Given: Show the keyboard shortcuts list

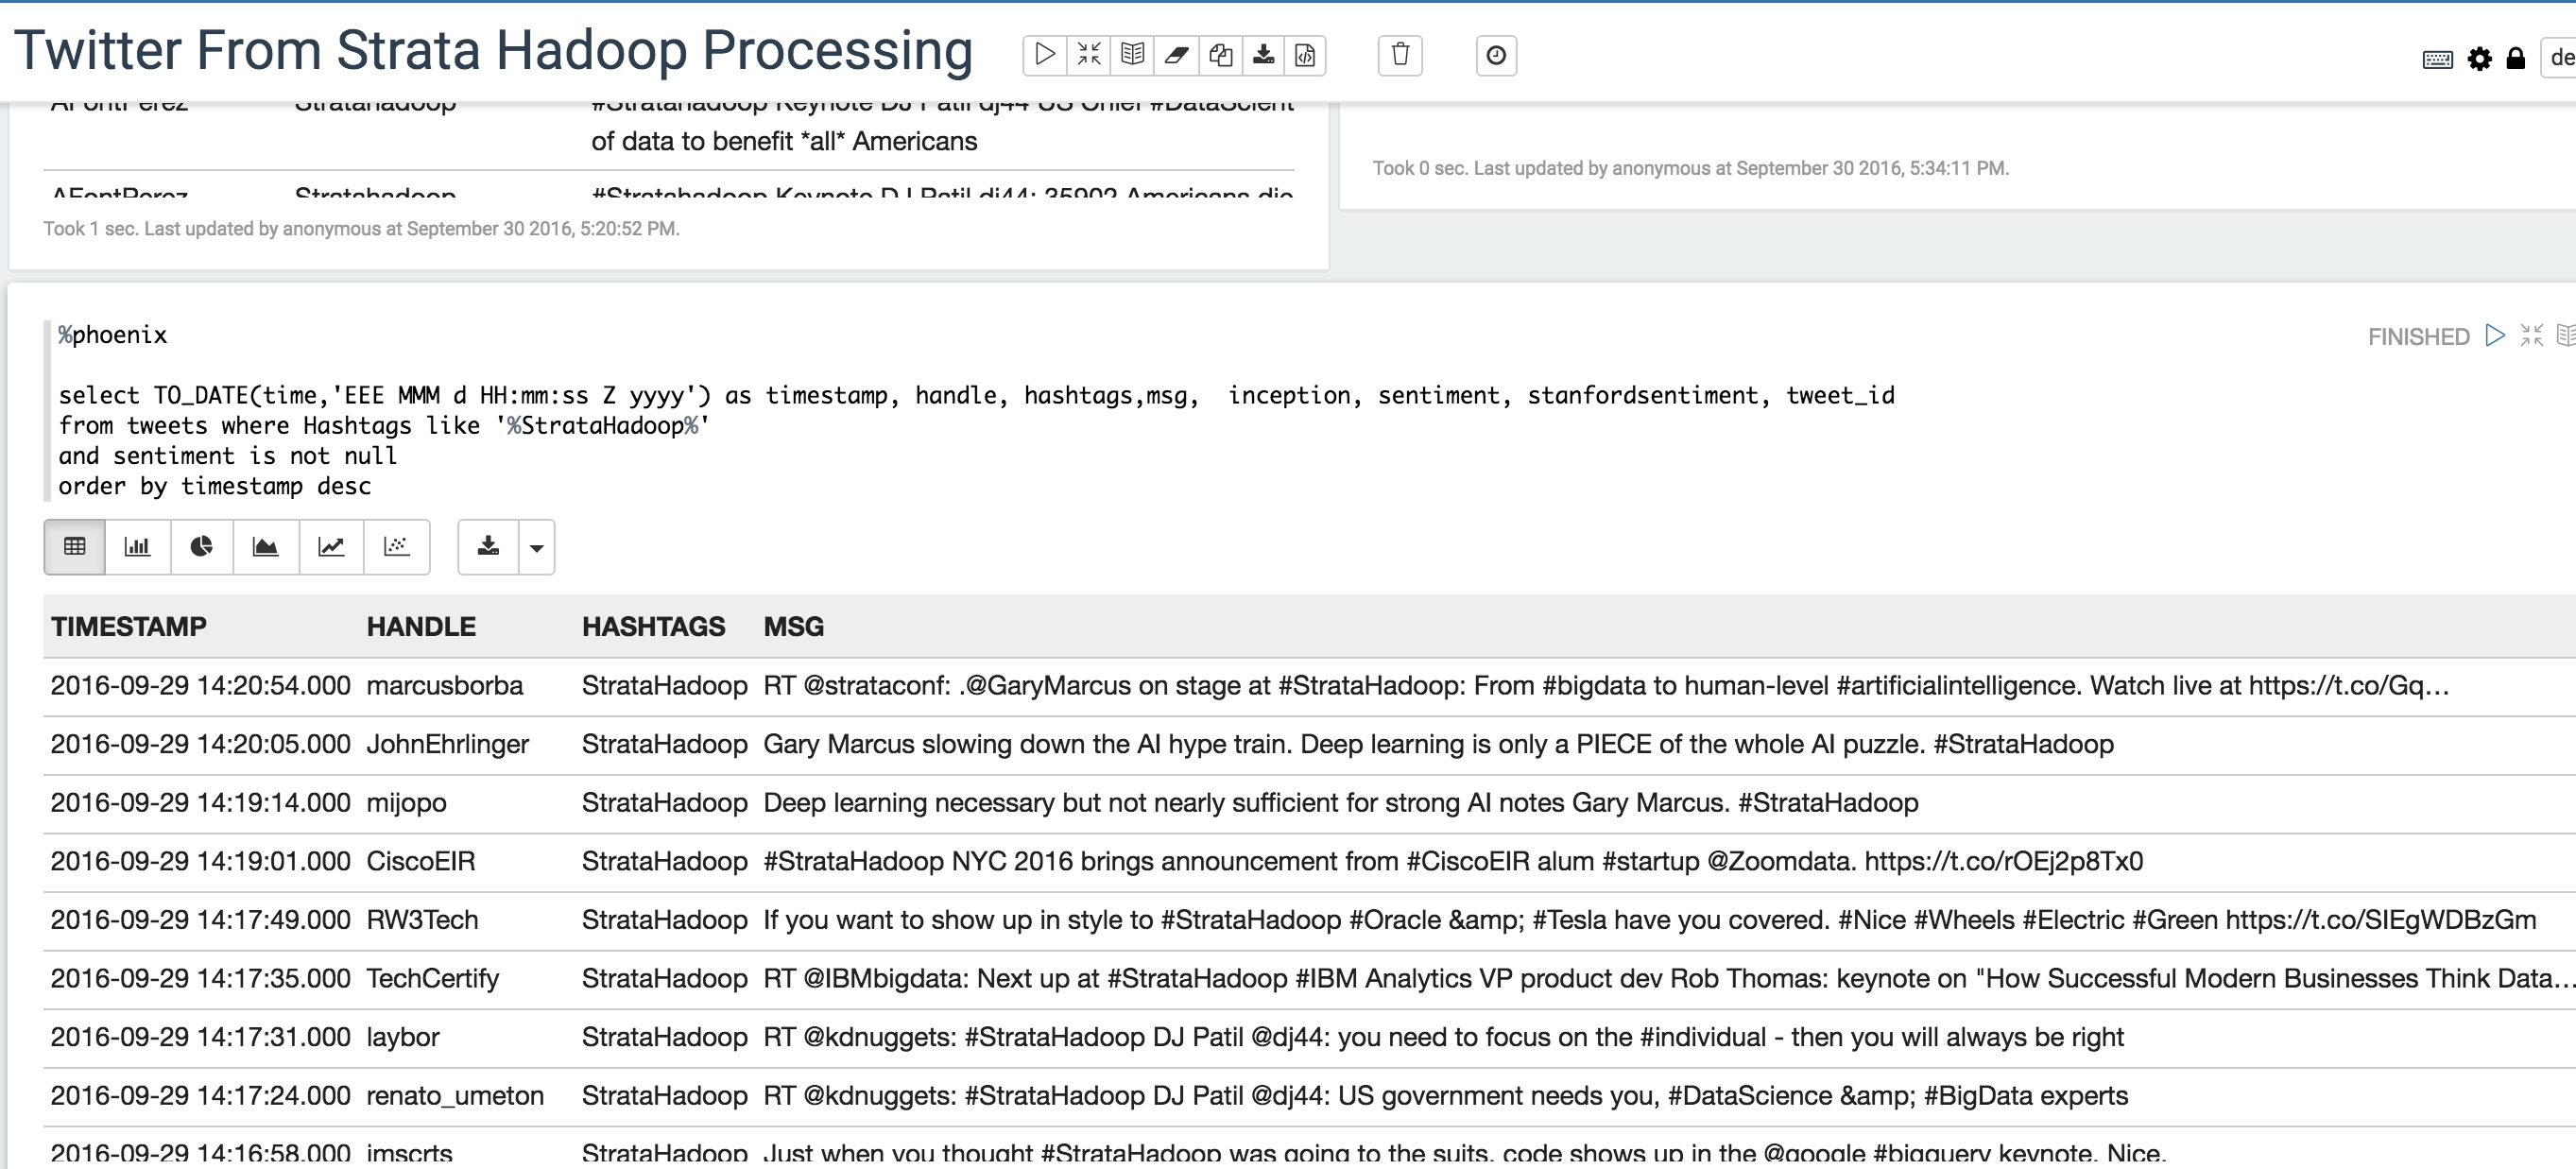Looking at the screenshot, I should coord(2437,59).
